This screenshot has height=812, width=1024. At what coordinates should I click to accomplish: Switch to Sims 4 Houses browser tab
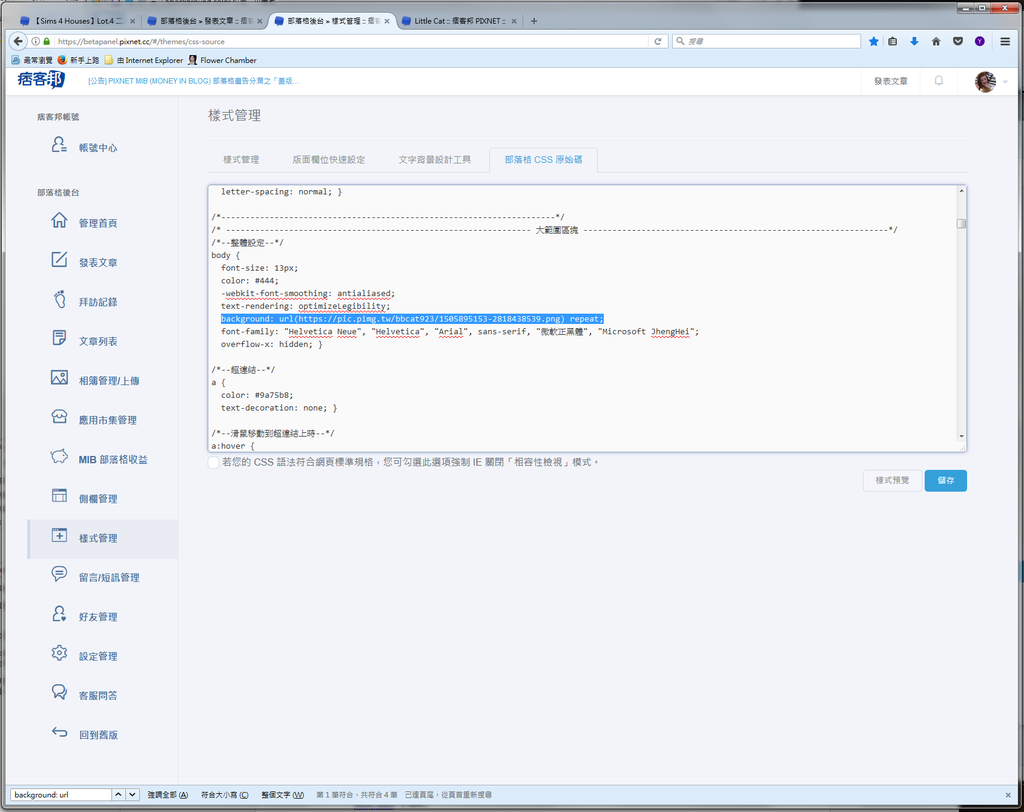click(x=76, y=21)
